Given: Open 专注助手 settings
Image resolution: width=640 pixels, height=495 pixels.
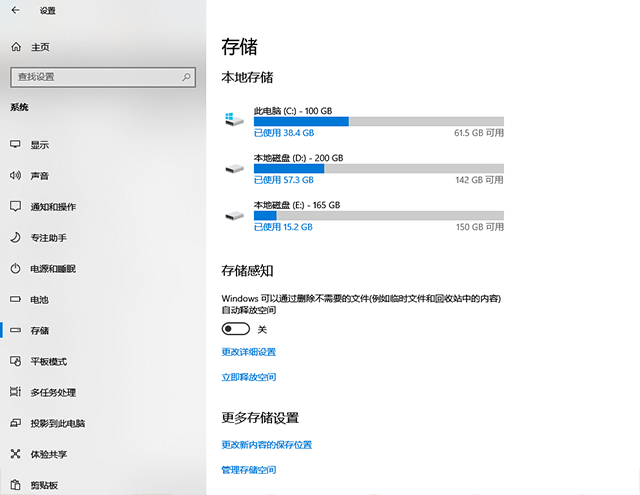Looking at the screenshot, I should coord(49,238).
